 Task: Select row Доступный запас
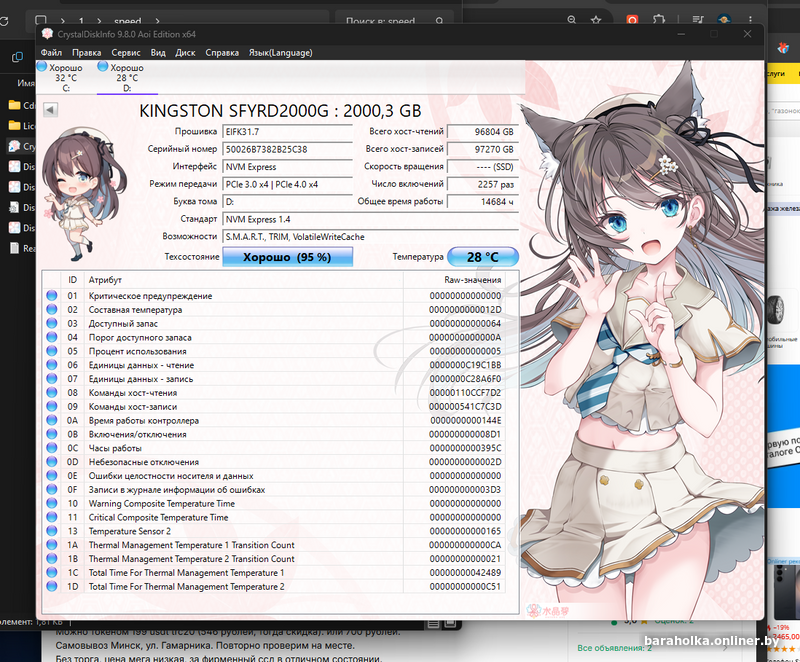tap(274, 323)
